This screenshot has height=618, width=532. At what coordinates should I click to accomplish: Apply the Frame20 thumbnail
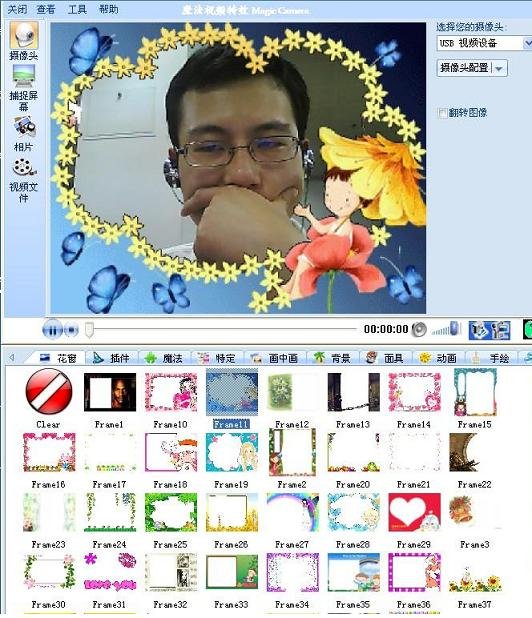[x=353, y=452]
